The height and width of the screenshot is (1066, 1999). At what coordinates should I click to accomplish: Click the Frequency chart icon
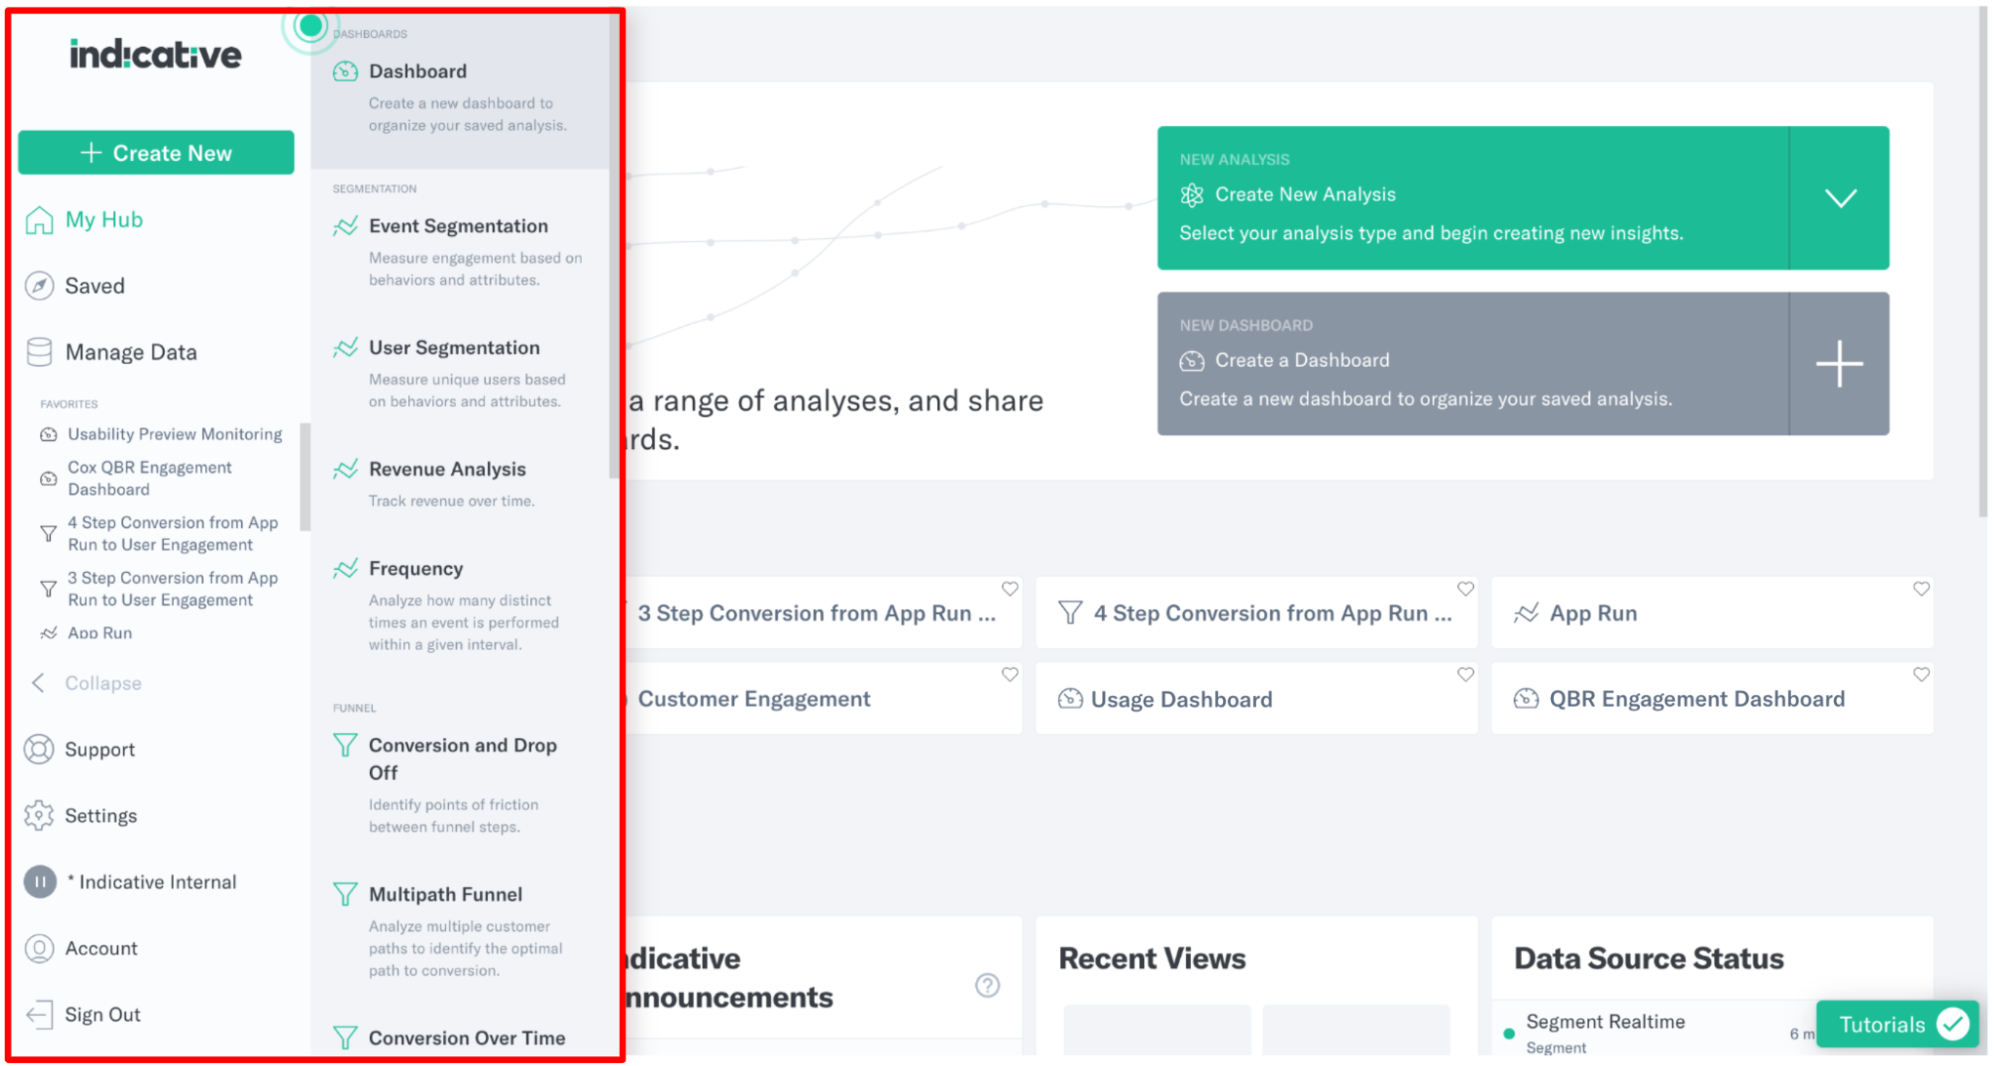tap(345, 569)
